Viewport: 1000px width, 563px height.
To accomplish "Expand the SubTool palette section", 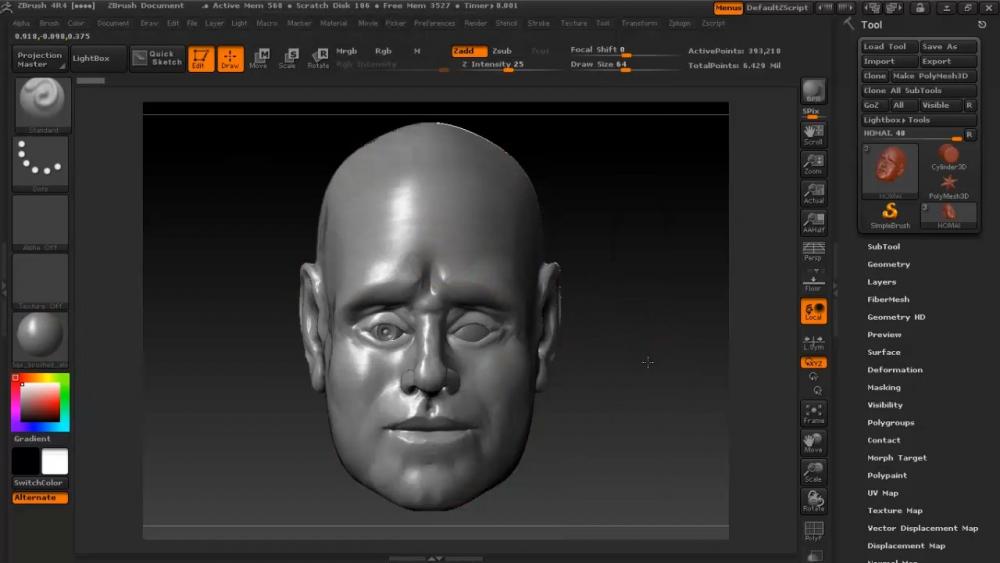I will (883, 247).
